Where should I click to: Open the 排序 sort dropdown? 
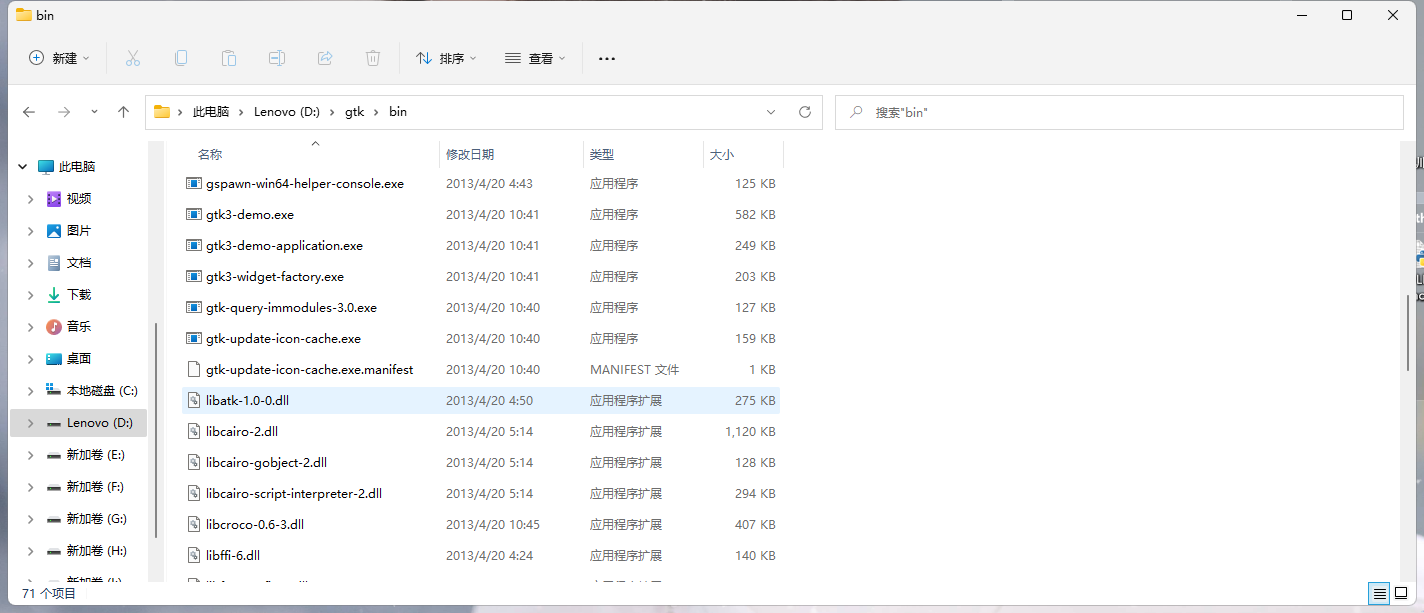pyautogui.click(x=446, y=58)
